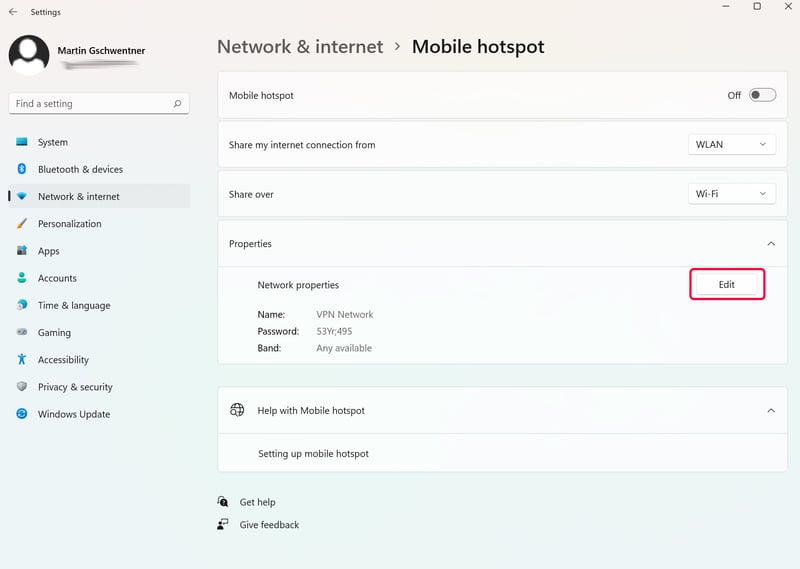Click the Personalization paintbrush icon

tap(21, 223)
